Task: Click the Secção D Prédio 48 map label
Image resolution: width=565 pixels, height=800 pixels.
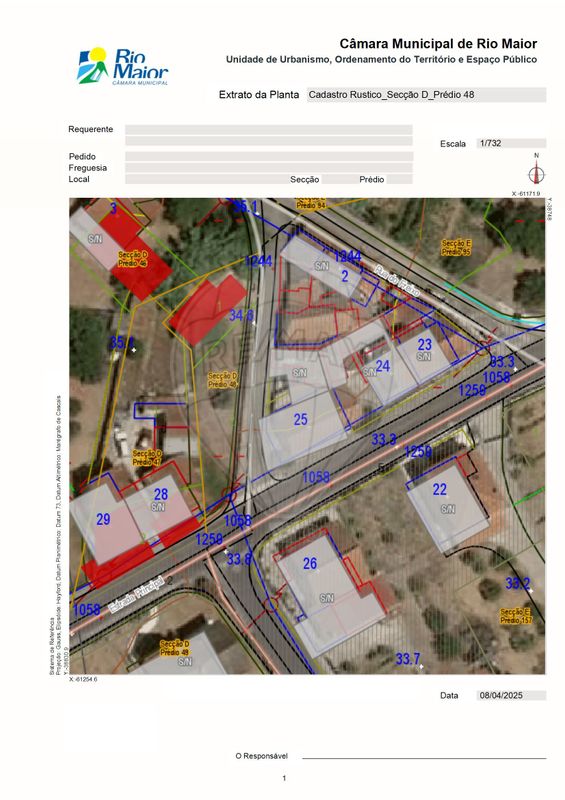Action: (223, 380)
